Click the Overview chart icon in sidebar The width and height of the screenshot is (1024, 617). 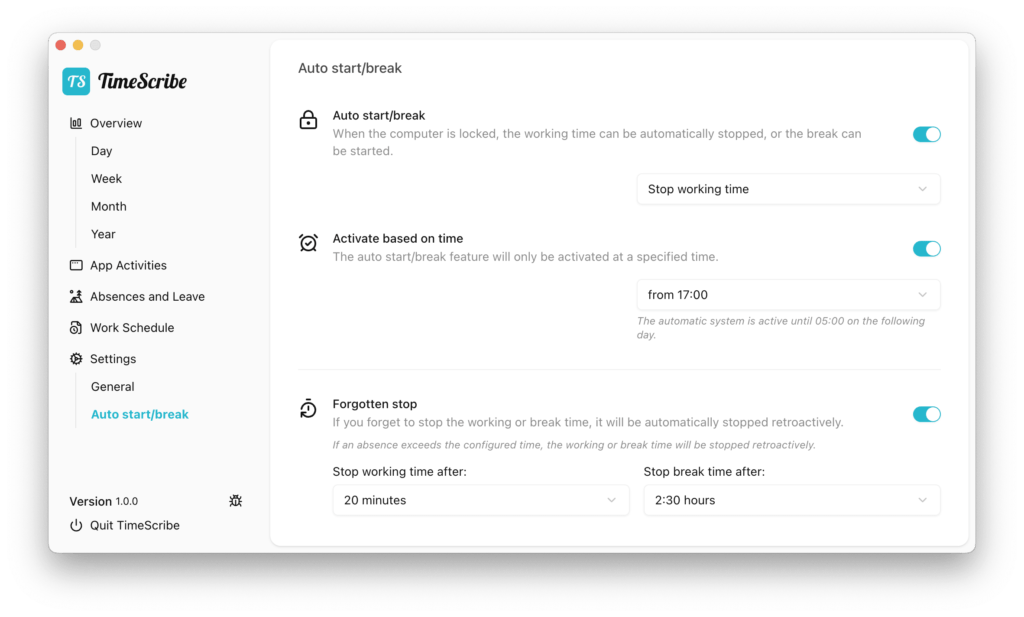pyautogui.click(x=76, y=123)
